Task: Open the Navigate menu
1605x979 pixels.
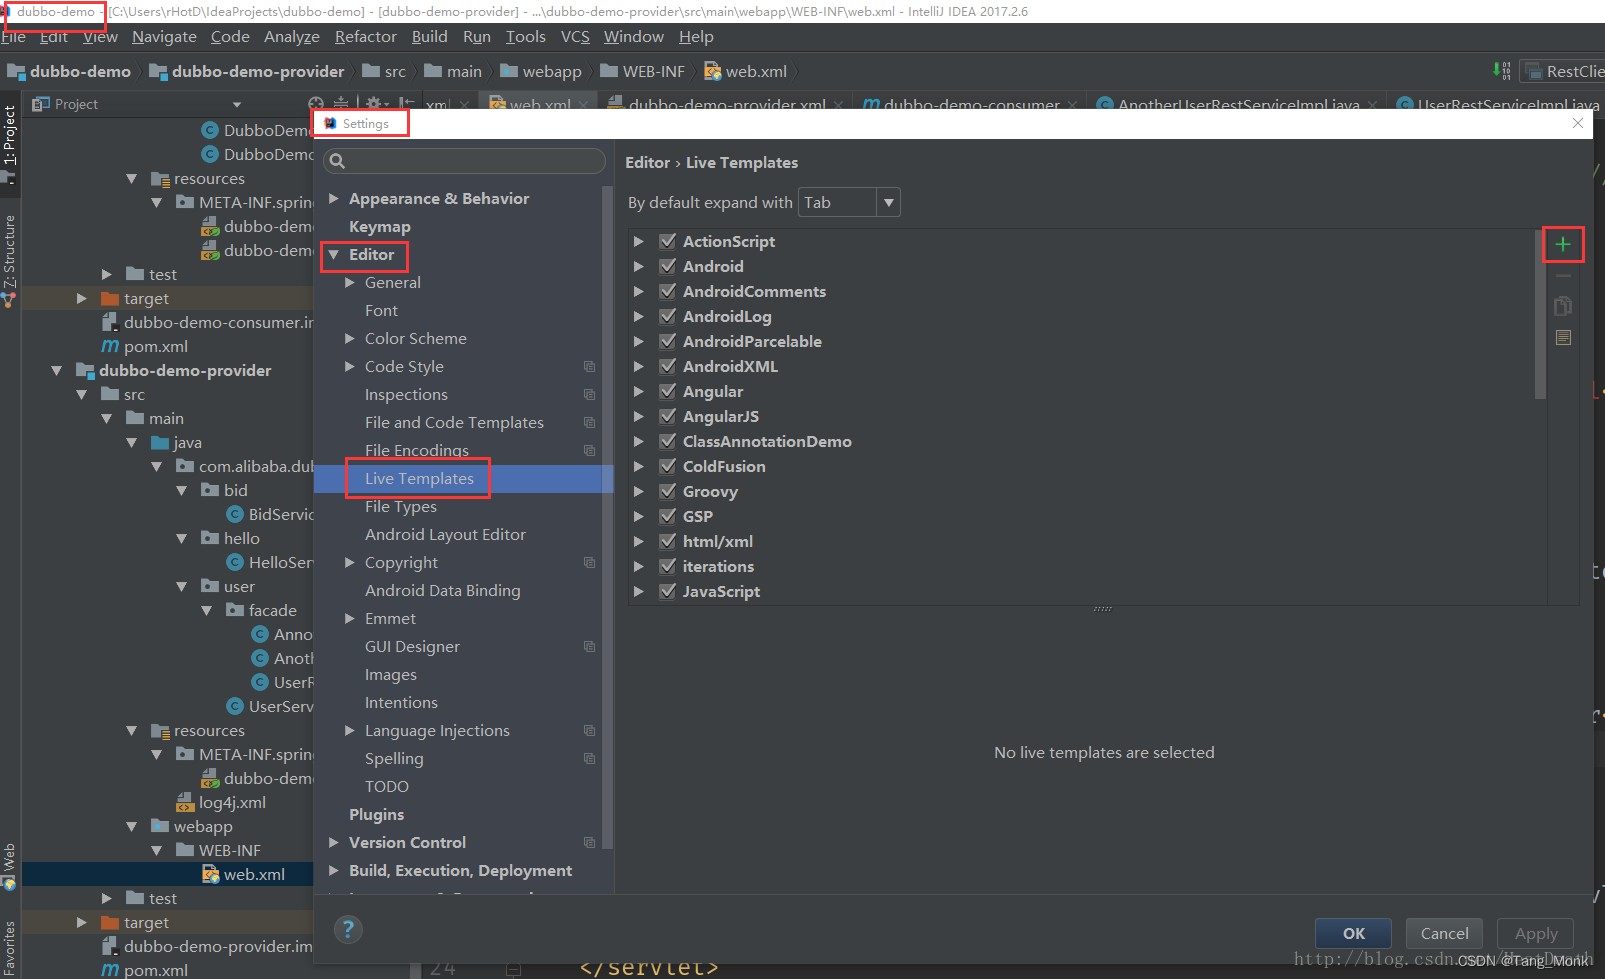Action: (x=164, y=37)
